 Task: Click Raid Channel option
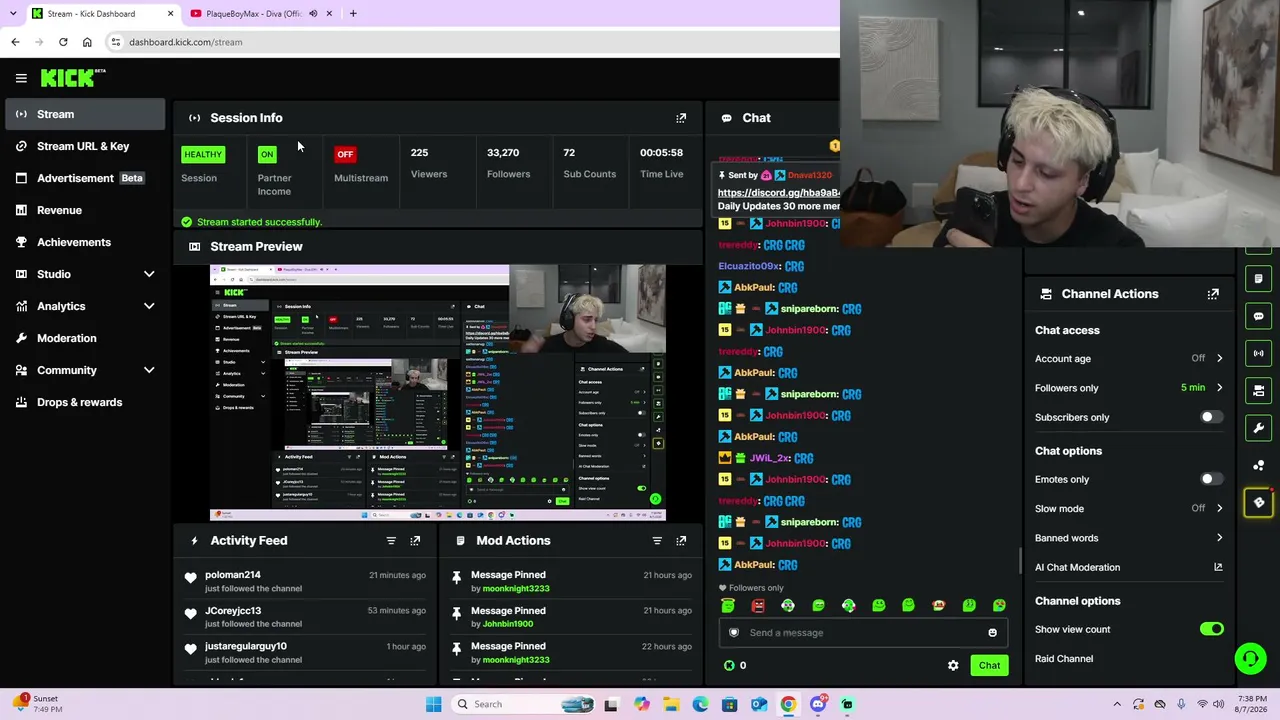point(1064,659)
